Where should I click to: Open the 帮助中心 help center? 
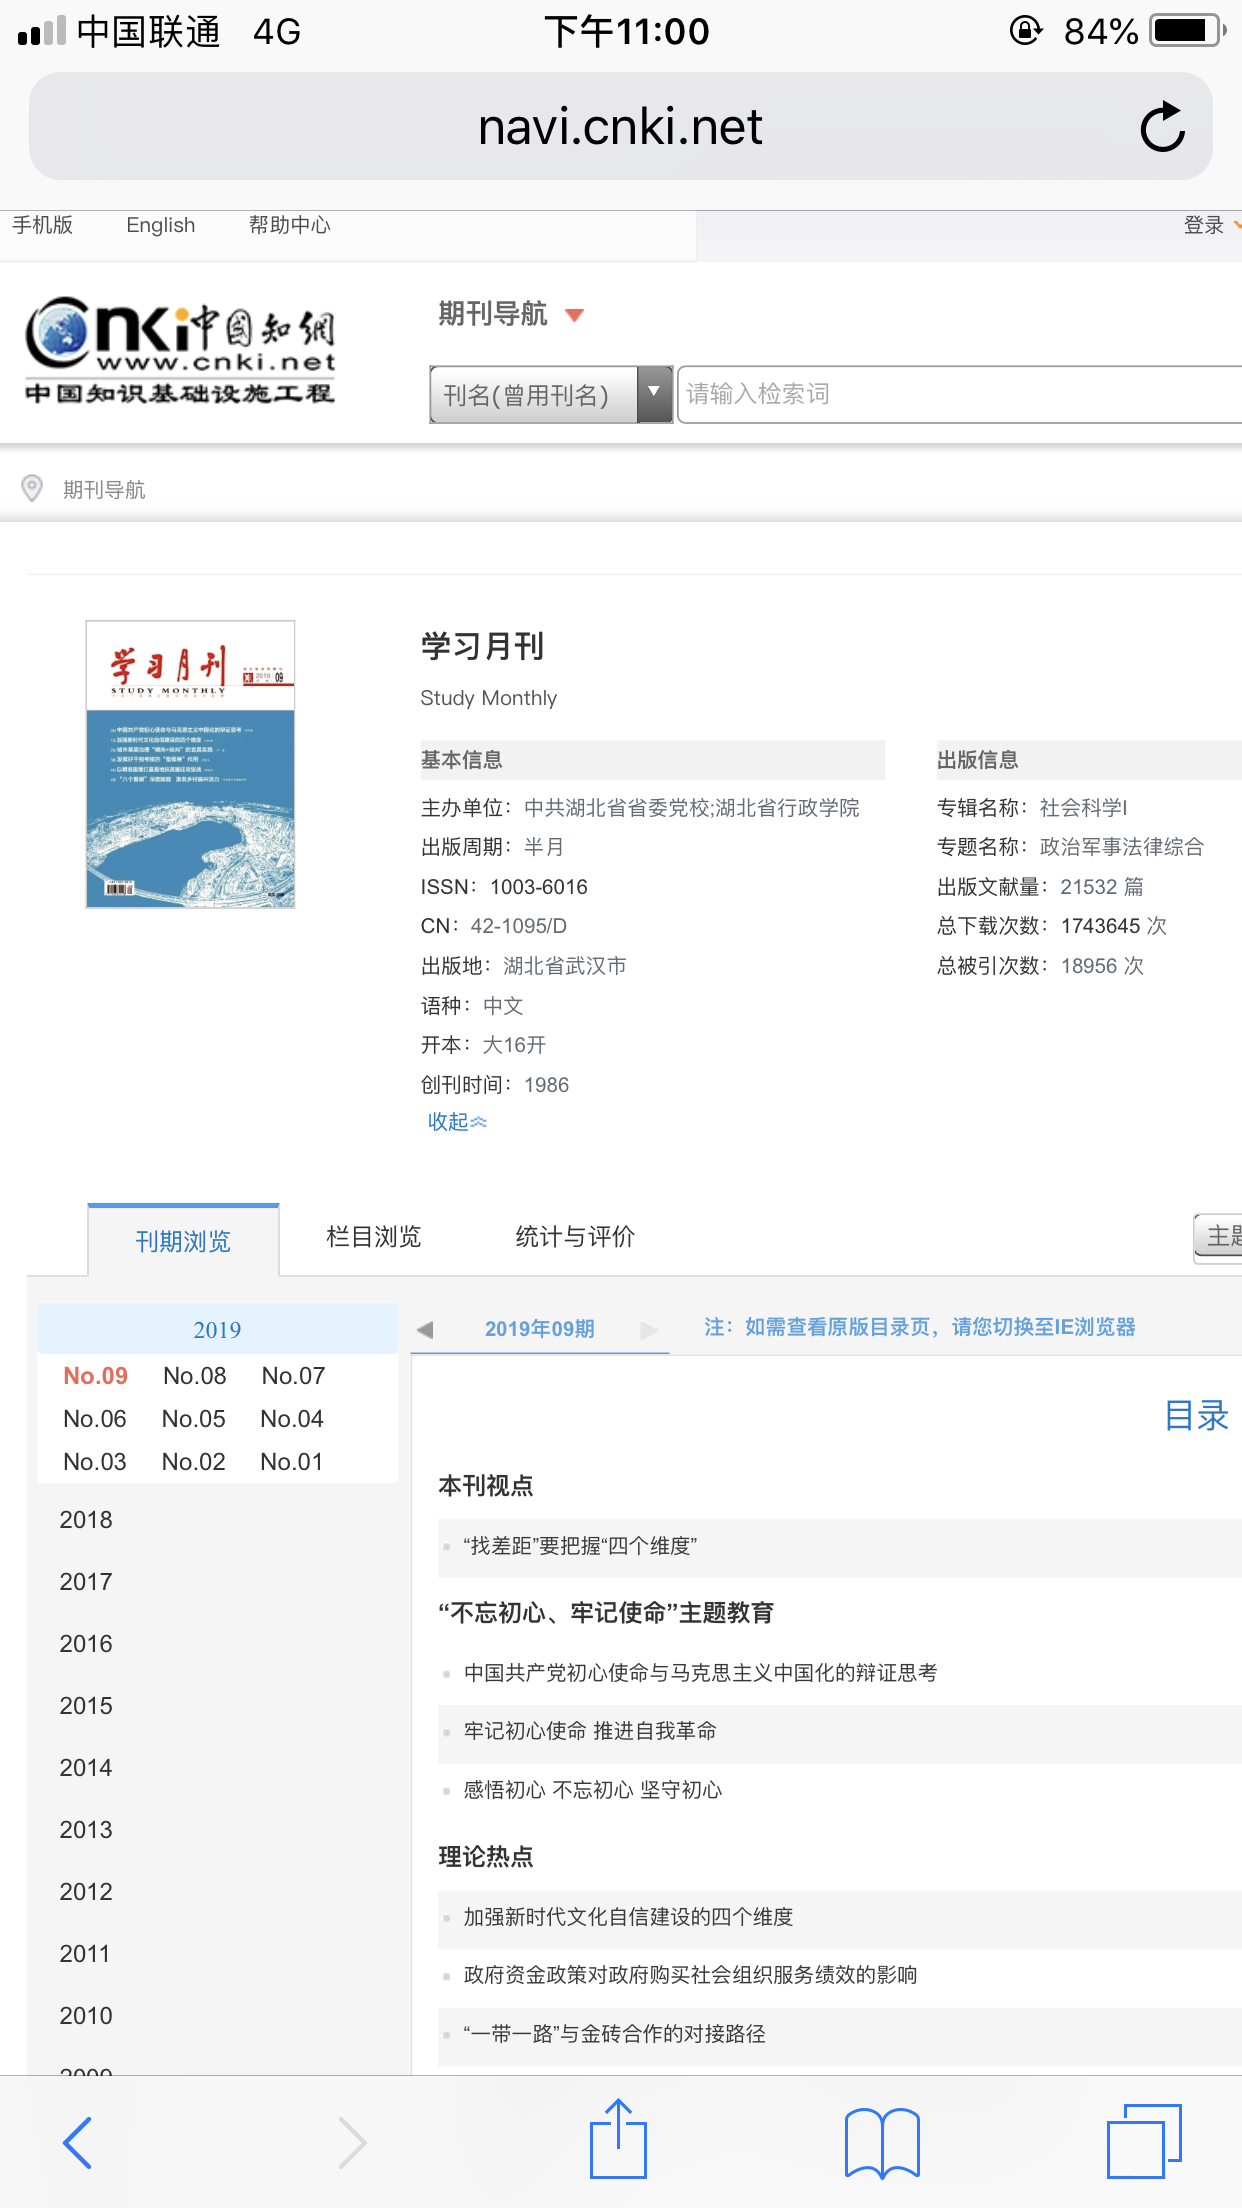(x=290, y=225)
